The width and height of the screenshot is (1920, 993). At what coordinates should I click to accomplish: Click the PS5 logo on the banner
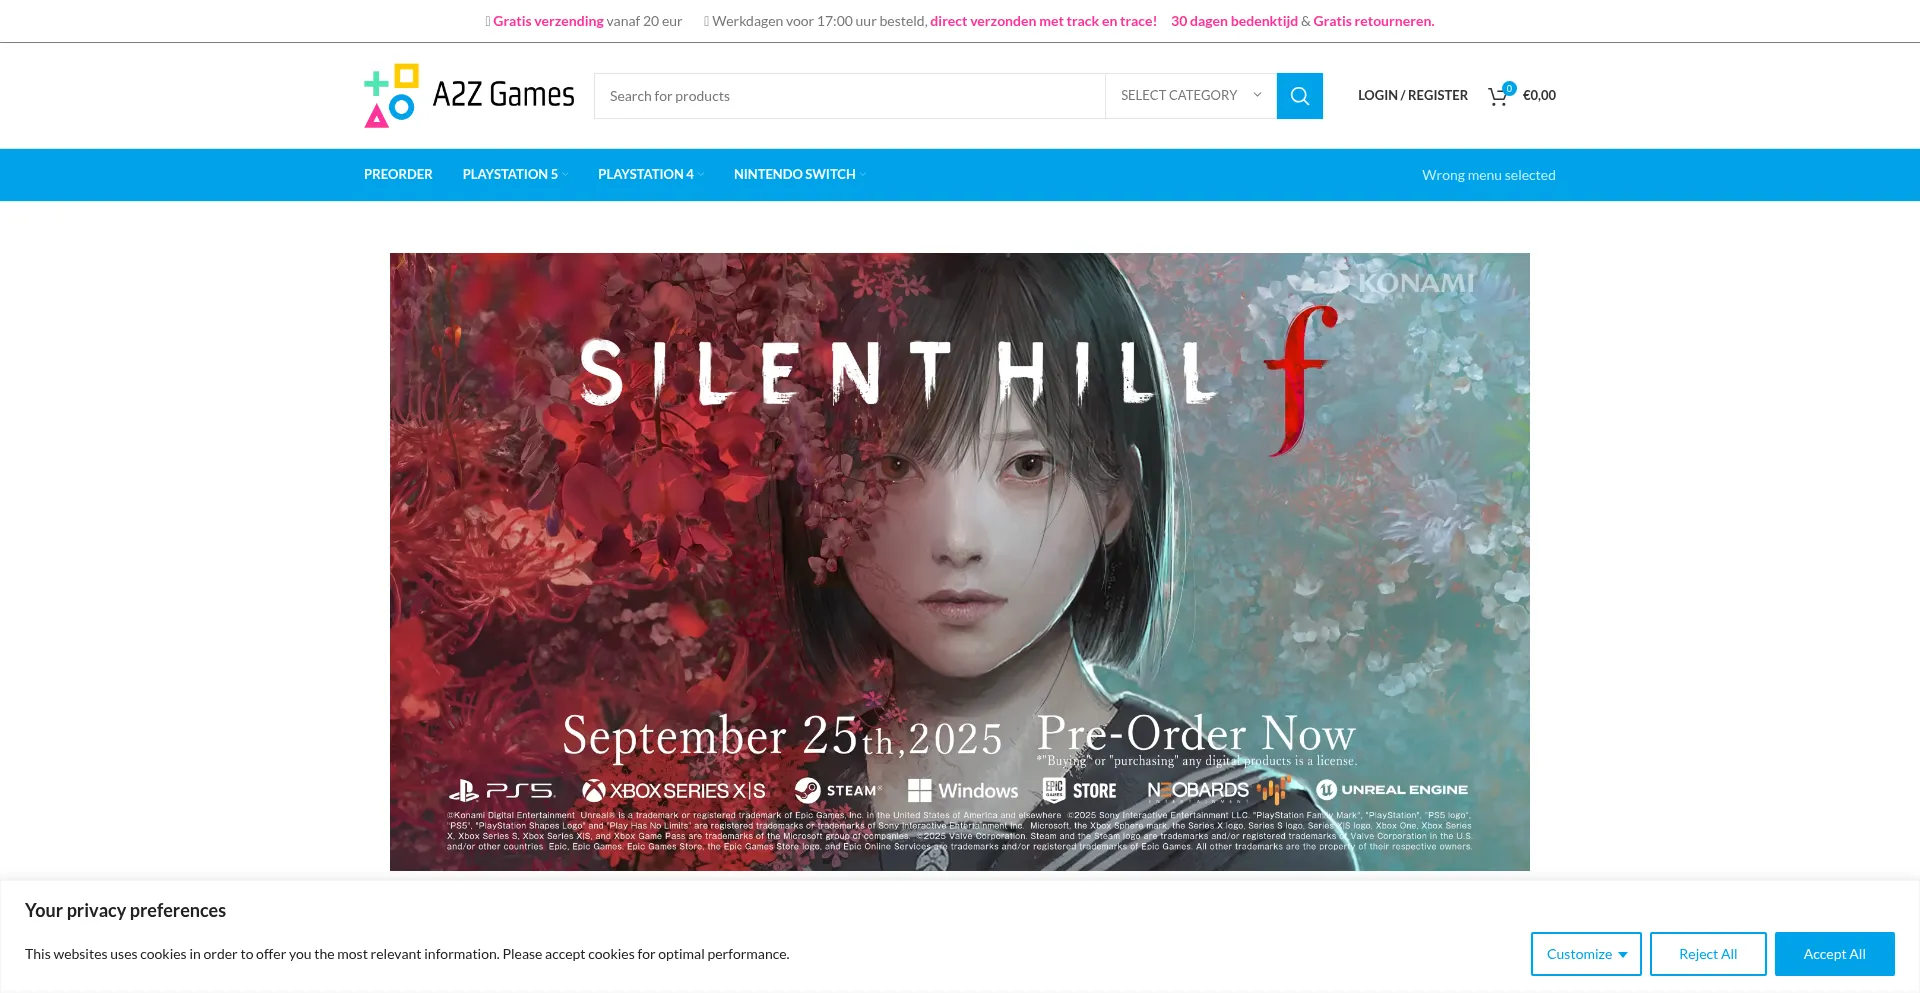[x=501, y=791]
